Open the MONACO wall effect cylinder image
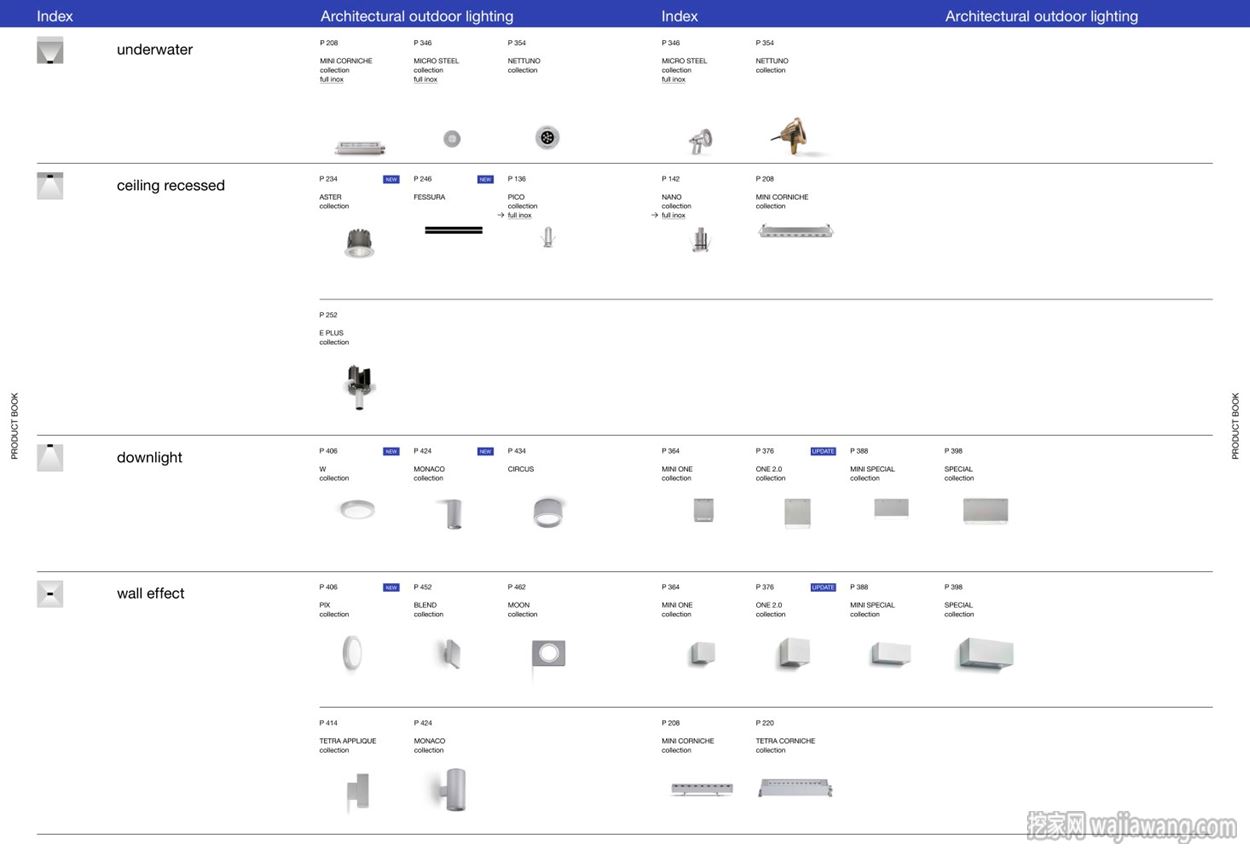The height and width of the screenshot is (853, 1250). (455, 790)
